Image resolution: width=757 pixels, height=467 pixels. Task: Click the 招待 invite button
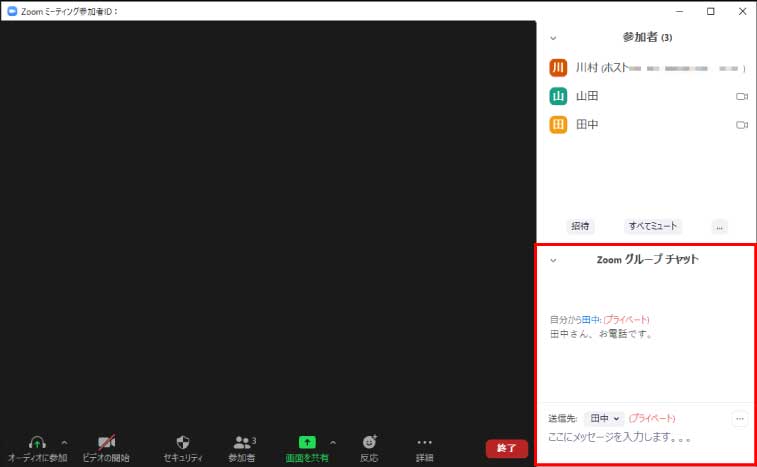coord(580,227)
